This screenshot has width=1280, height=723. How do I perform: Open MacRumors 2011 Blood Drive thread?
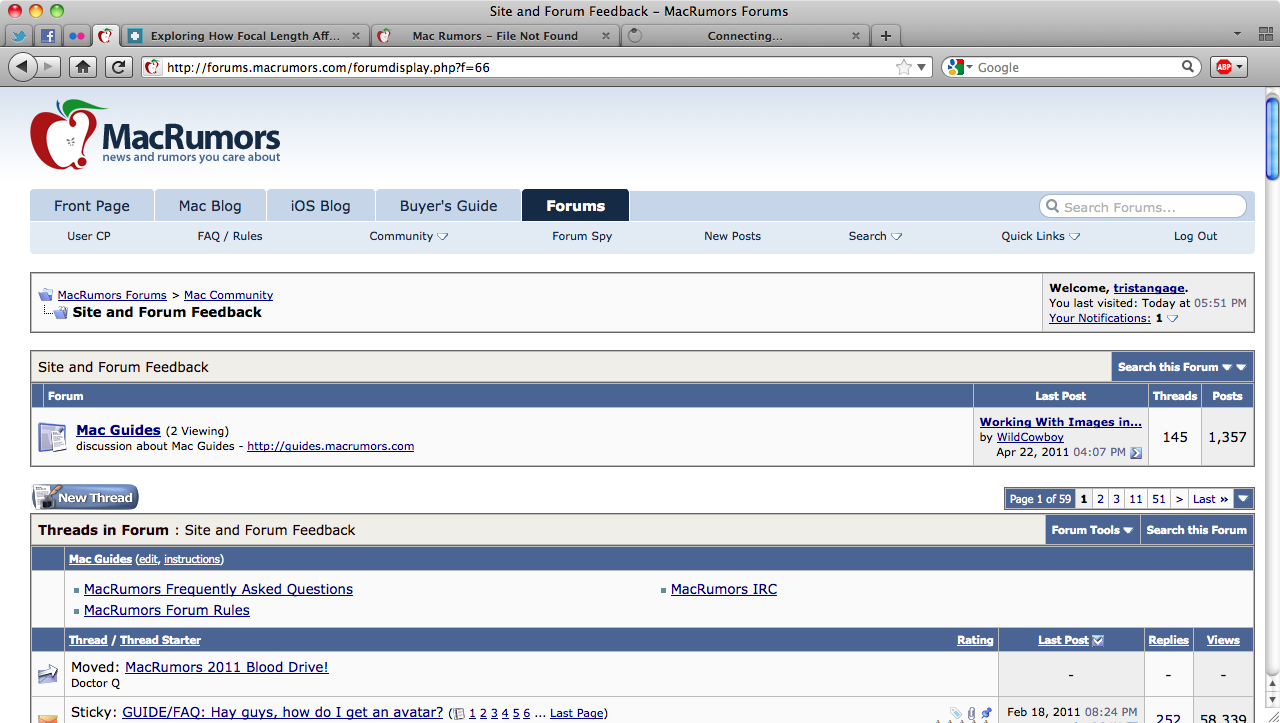point(227,667)
